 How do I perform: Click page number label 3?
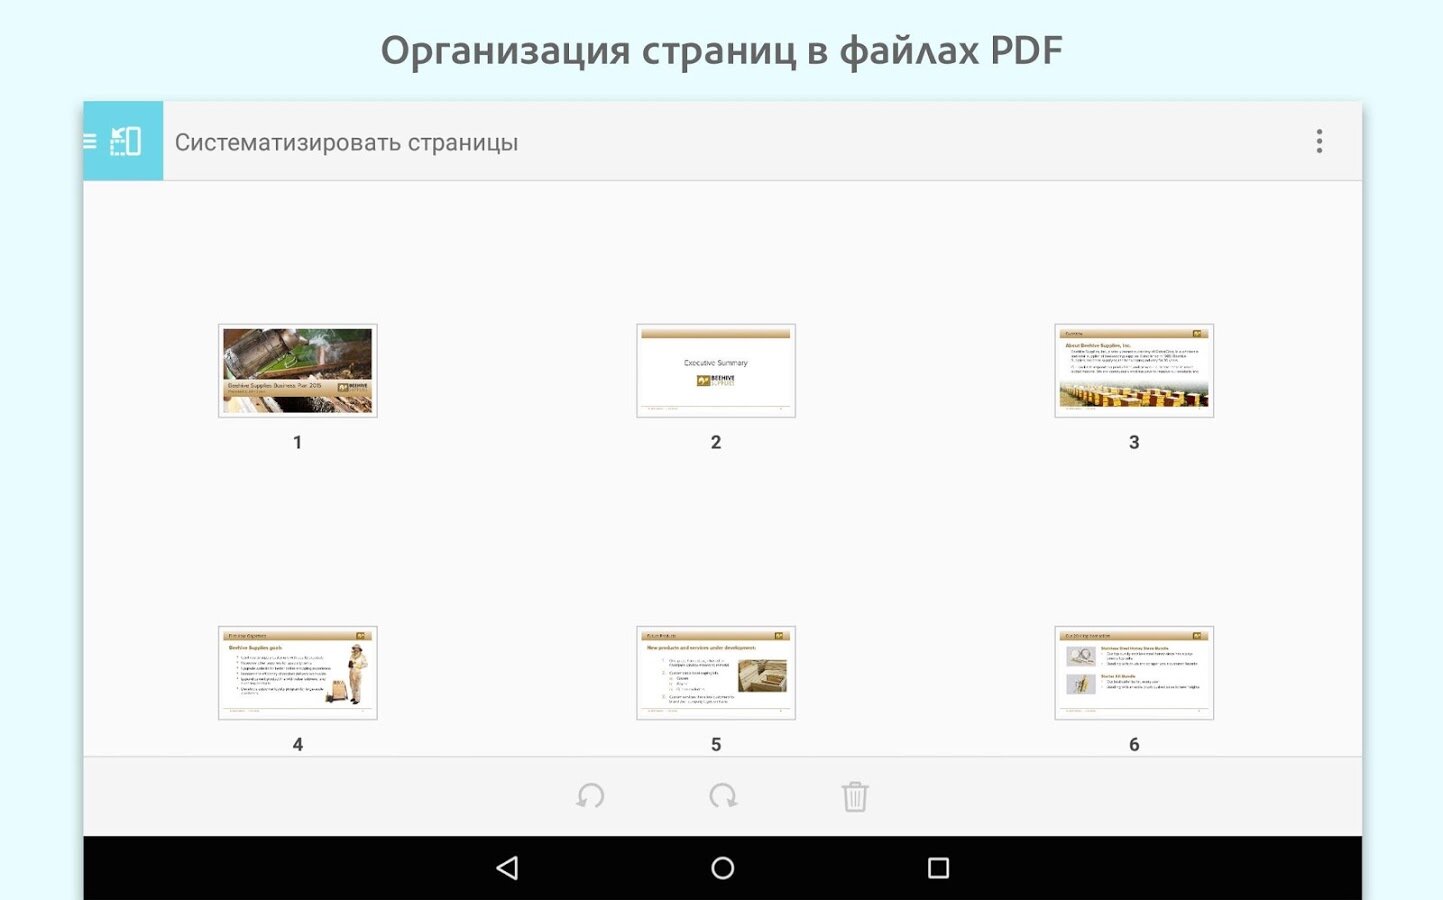(x=1134, y=442)
